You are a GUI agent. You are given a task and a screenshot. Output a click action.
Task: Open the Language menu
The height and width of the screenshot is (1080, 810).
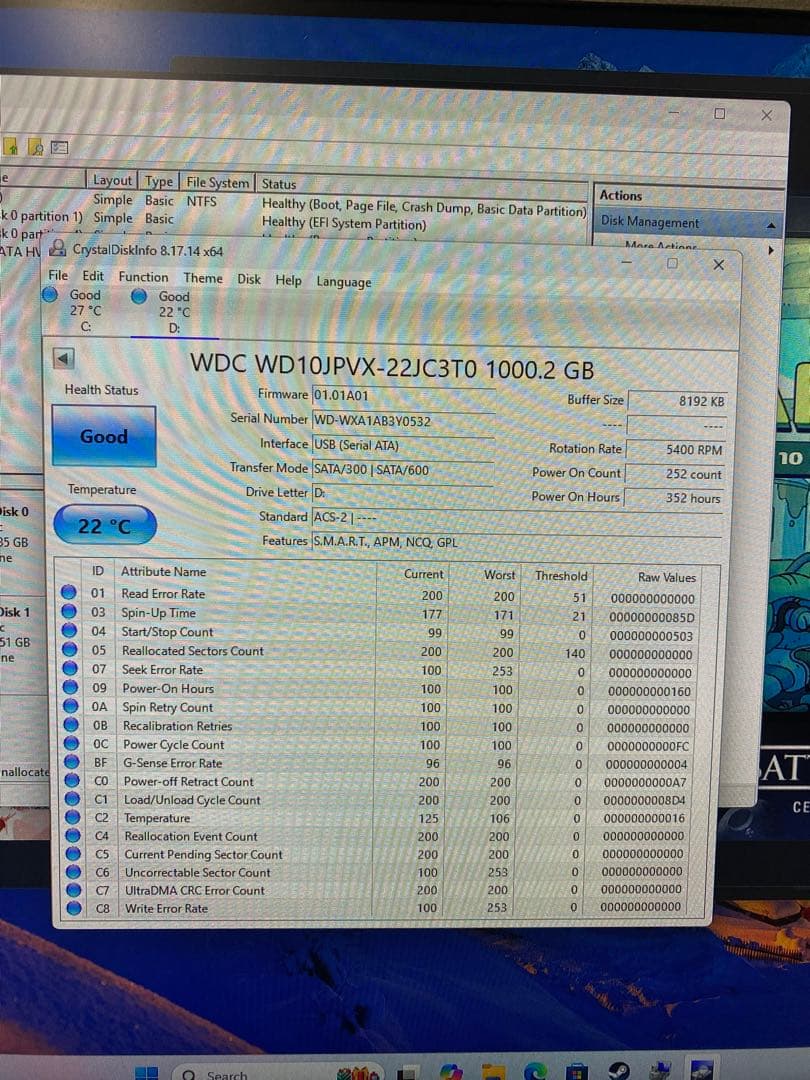[344, 281]
